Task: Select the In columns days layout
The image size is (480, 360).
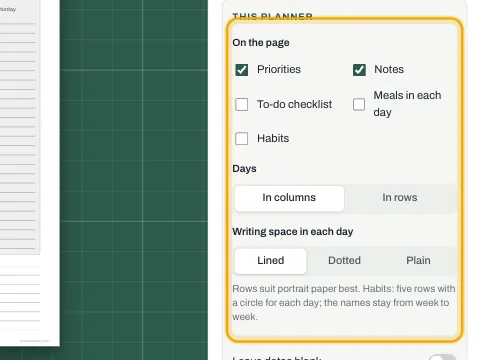Action: click(289, 198)
